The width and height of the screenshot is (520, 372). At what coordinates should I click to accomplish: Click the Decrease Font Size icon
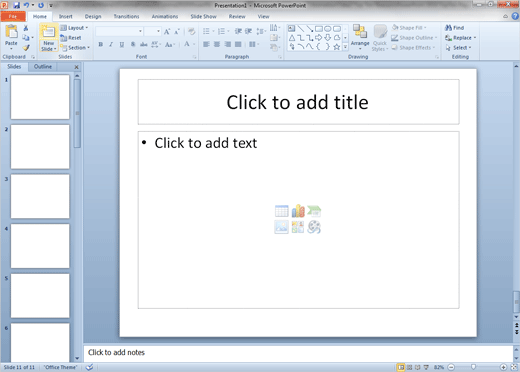[x=177, y=32]
